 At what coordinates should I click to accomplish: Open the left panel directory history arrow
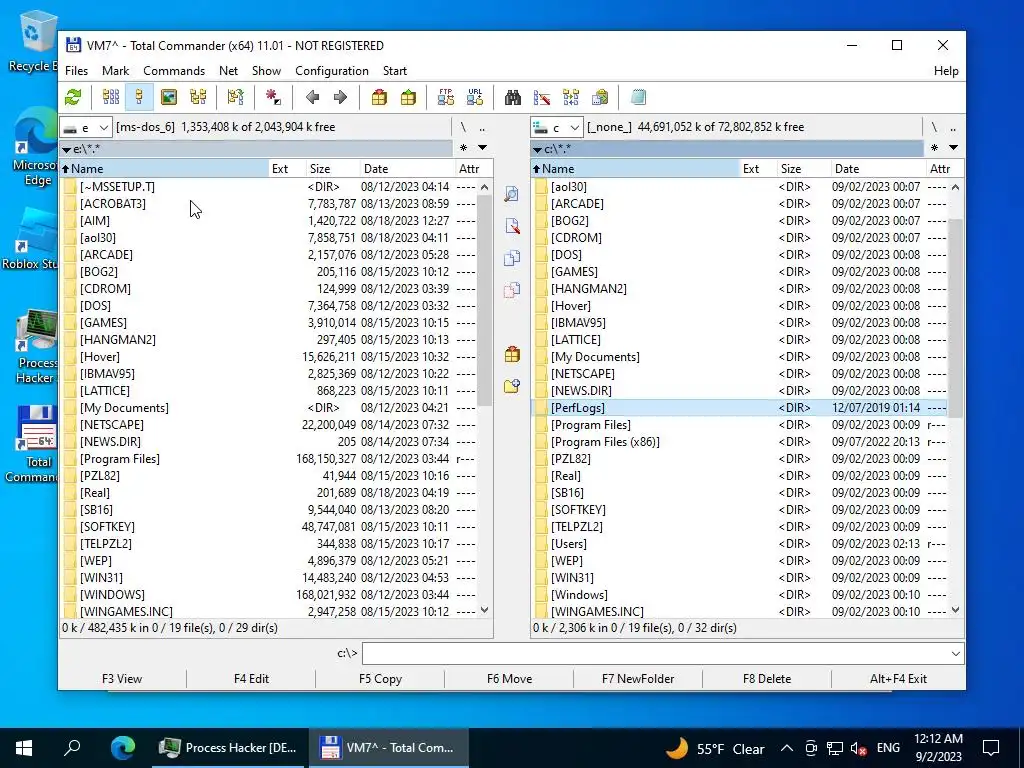pyautogui.click(x=482, y=148)
